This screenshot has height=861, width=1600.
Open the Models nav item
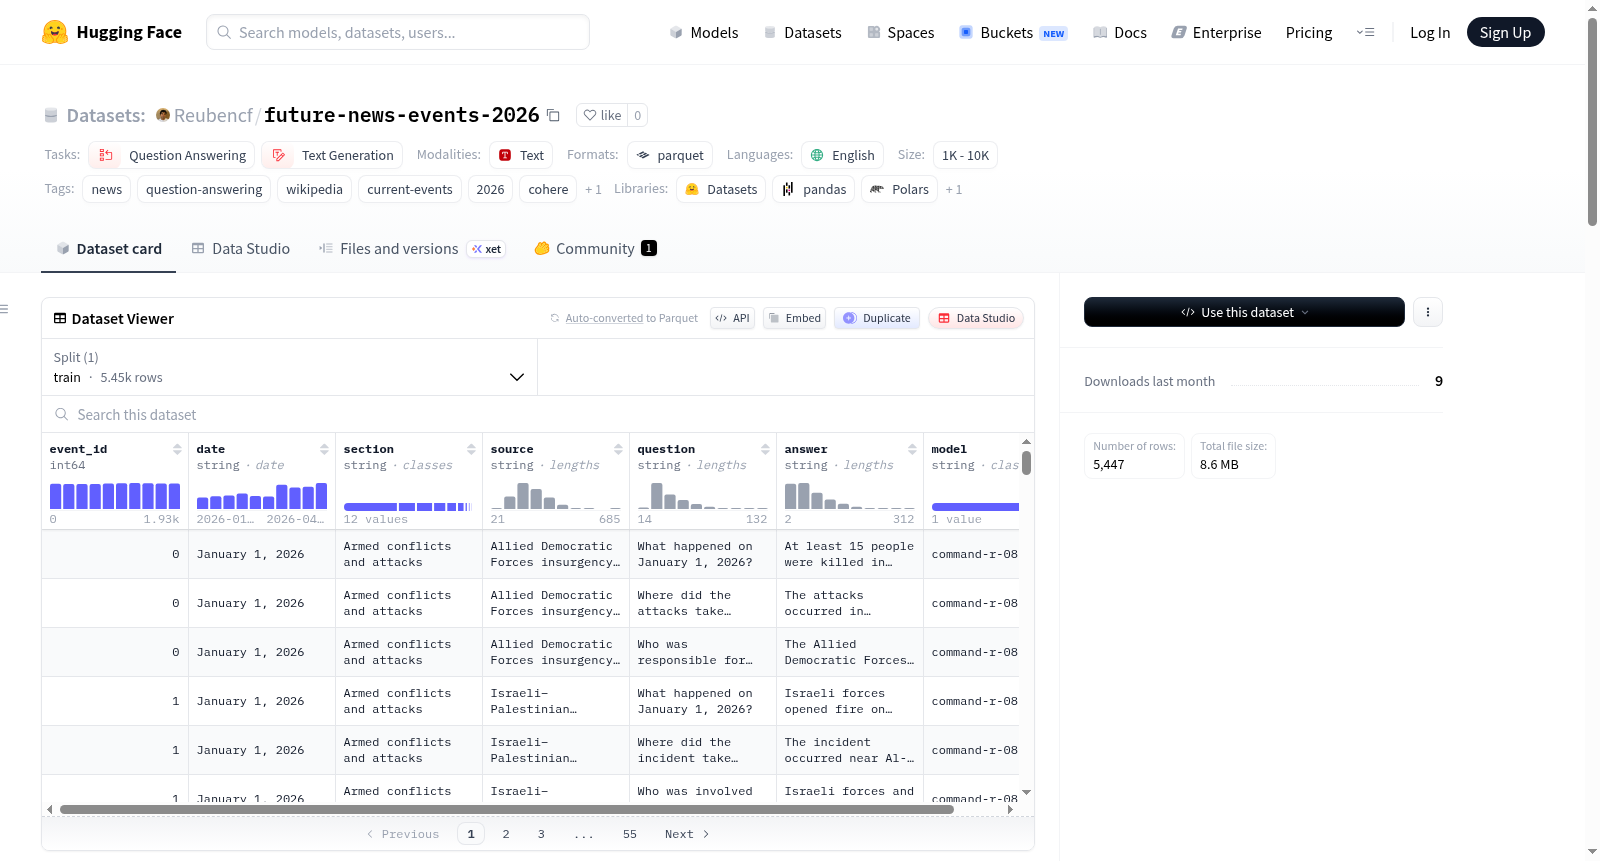coord(704,32)
